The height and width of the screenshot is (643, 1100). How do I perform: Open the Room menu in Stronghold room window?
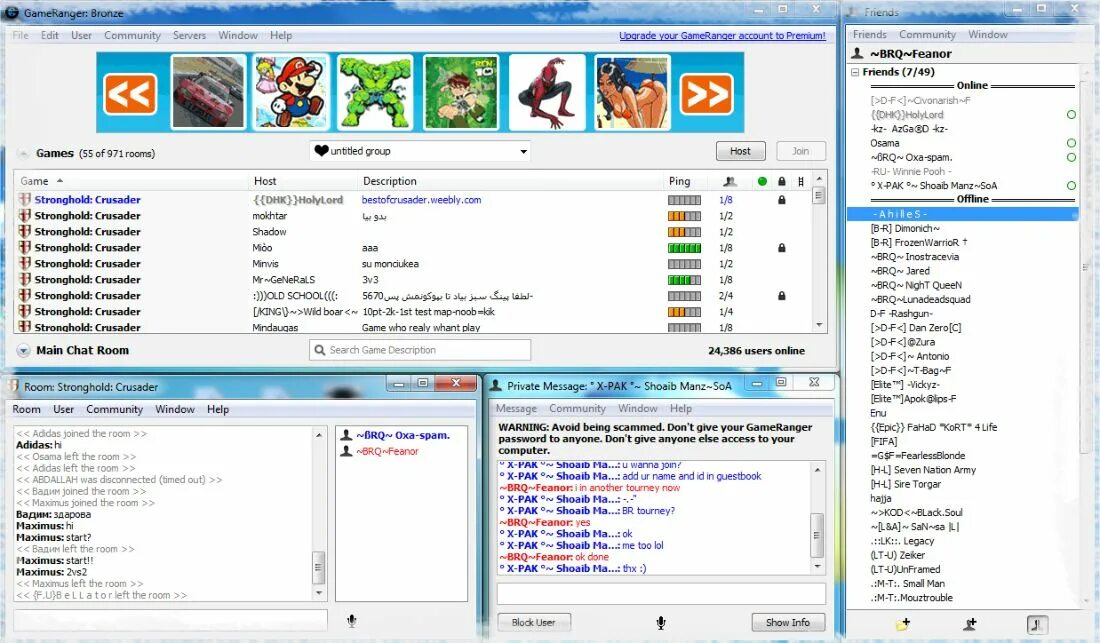point(27,409)
